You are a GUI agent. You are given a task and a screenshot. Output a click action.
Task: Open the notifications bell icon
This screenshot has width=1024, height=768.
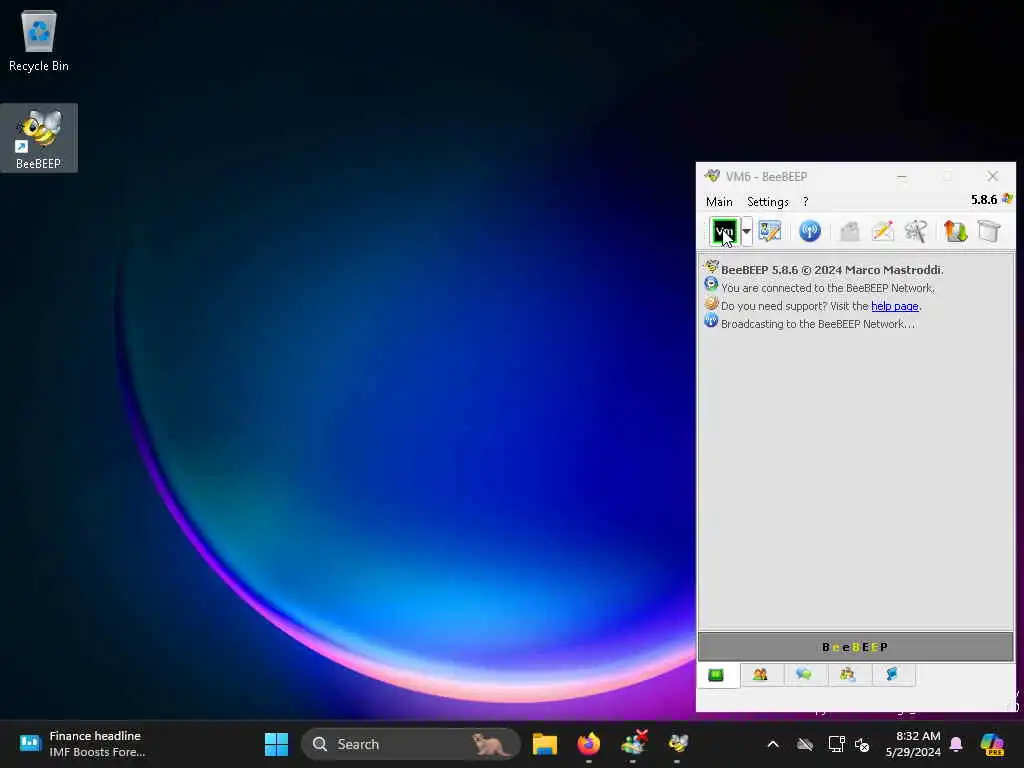[x=956, y=744]
